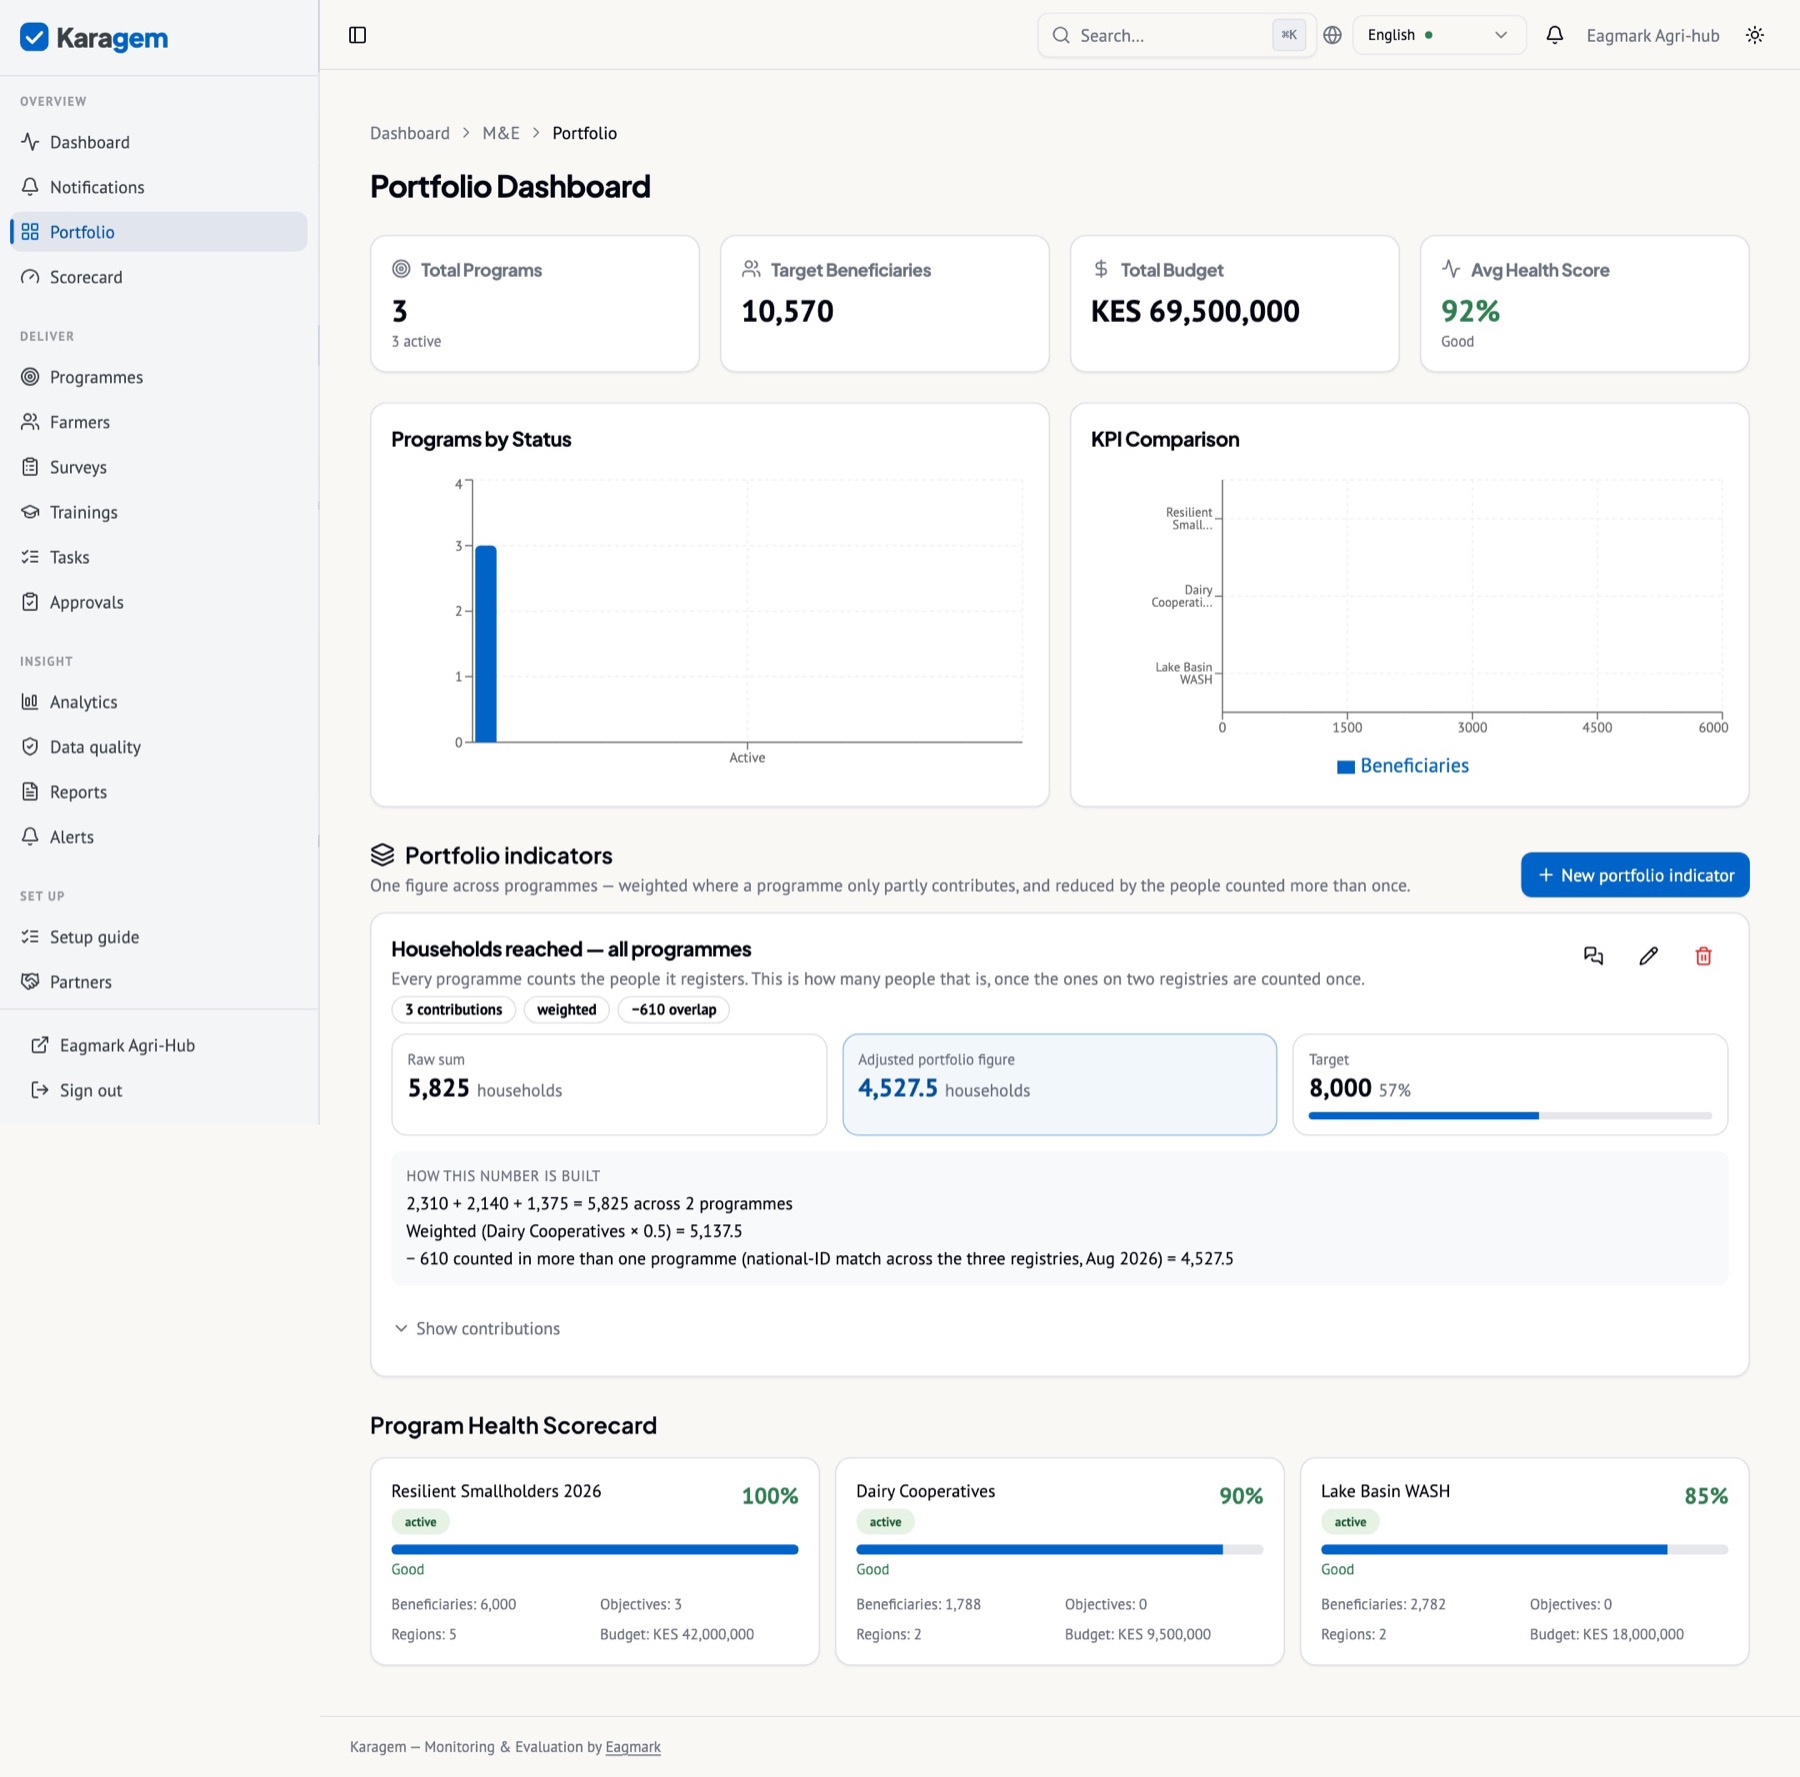1800x1777 pixels.
Task: Open Tasks section
Action: (x=159, y=557)
